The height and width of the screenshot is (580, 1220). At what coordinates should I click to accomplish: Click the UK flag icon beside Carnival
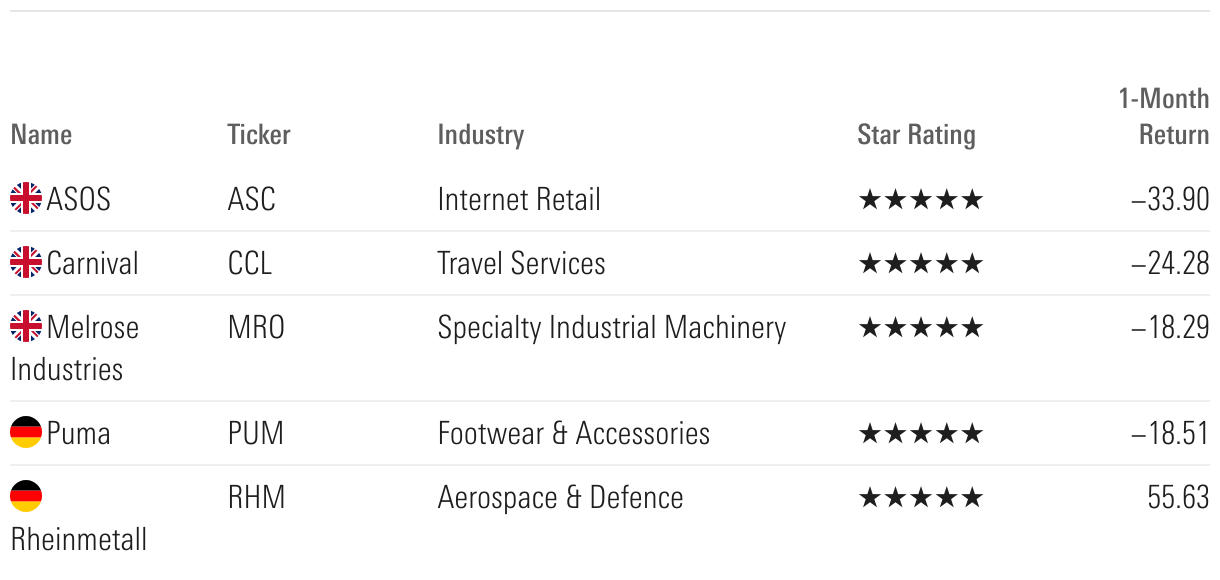point(26,263)
